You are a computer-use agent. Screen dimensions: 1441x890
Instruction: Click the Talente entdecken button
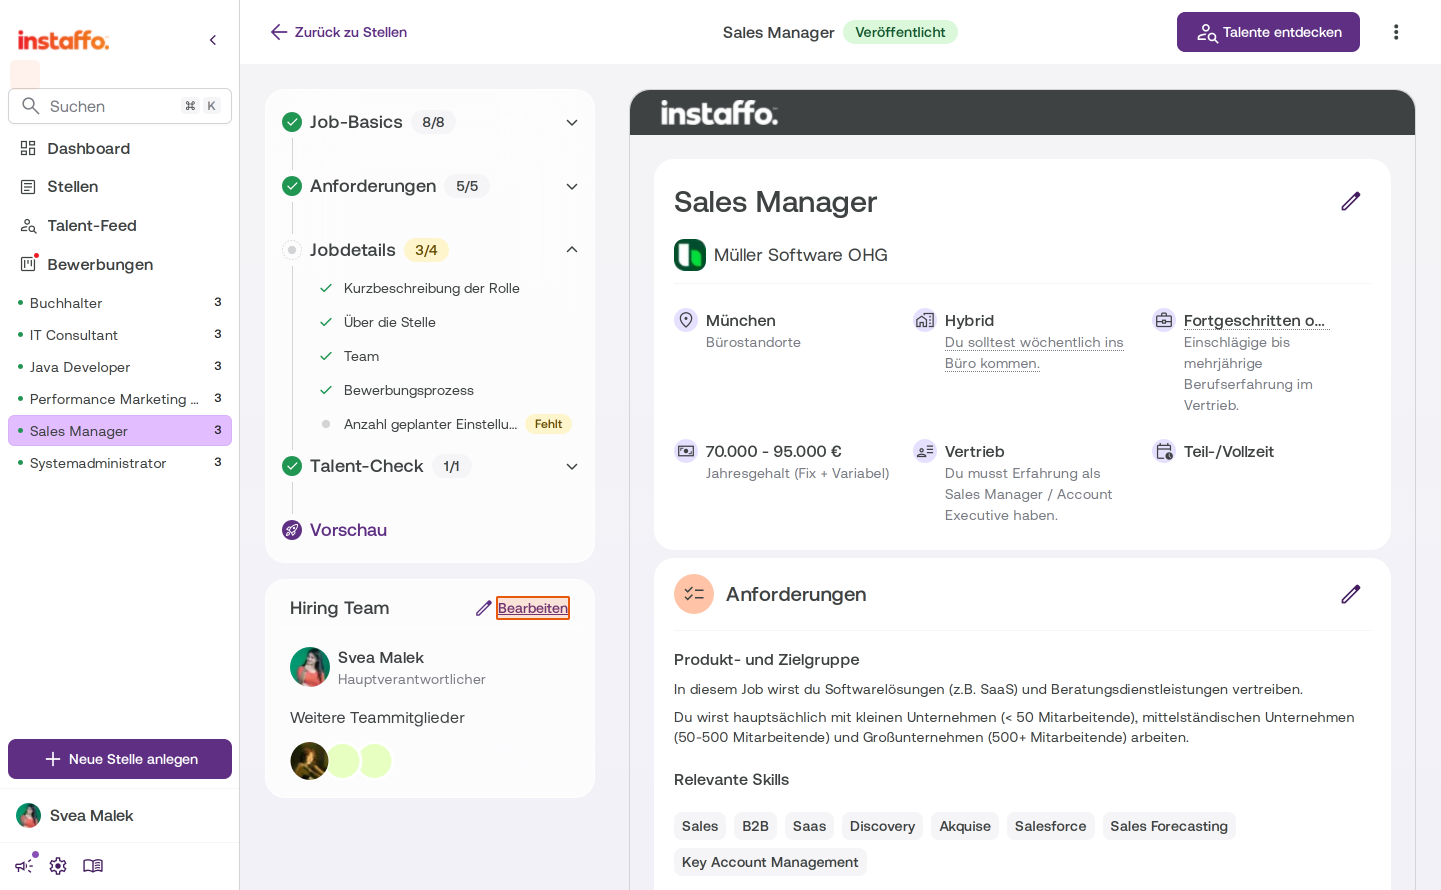point(1268,32)
